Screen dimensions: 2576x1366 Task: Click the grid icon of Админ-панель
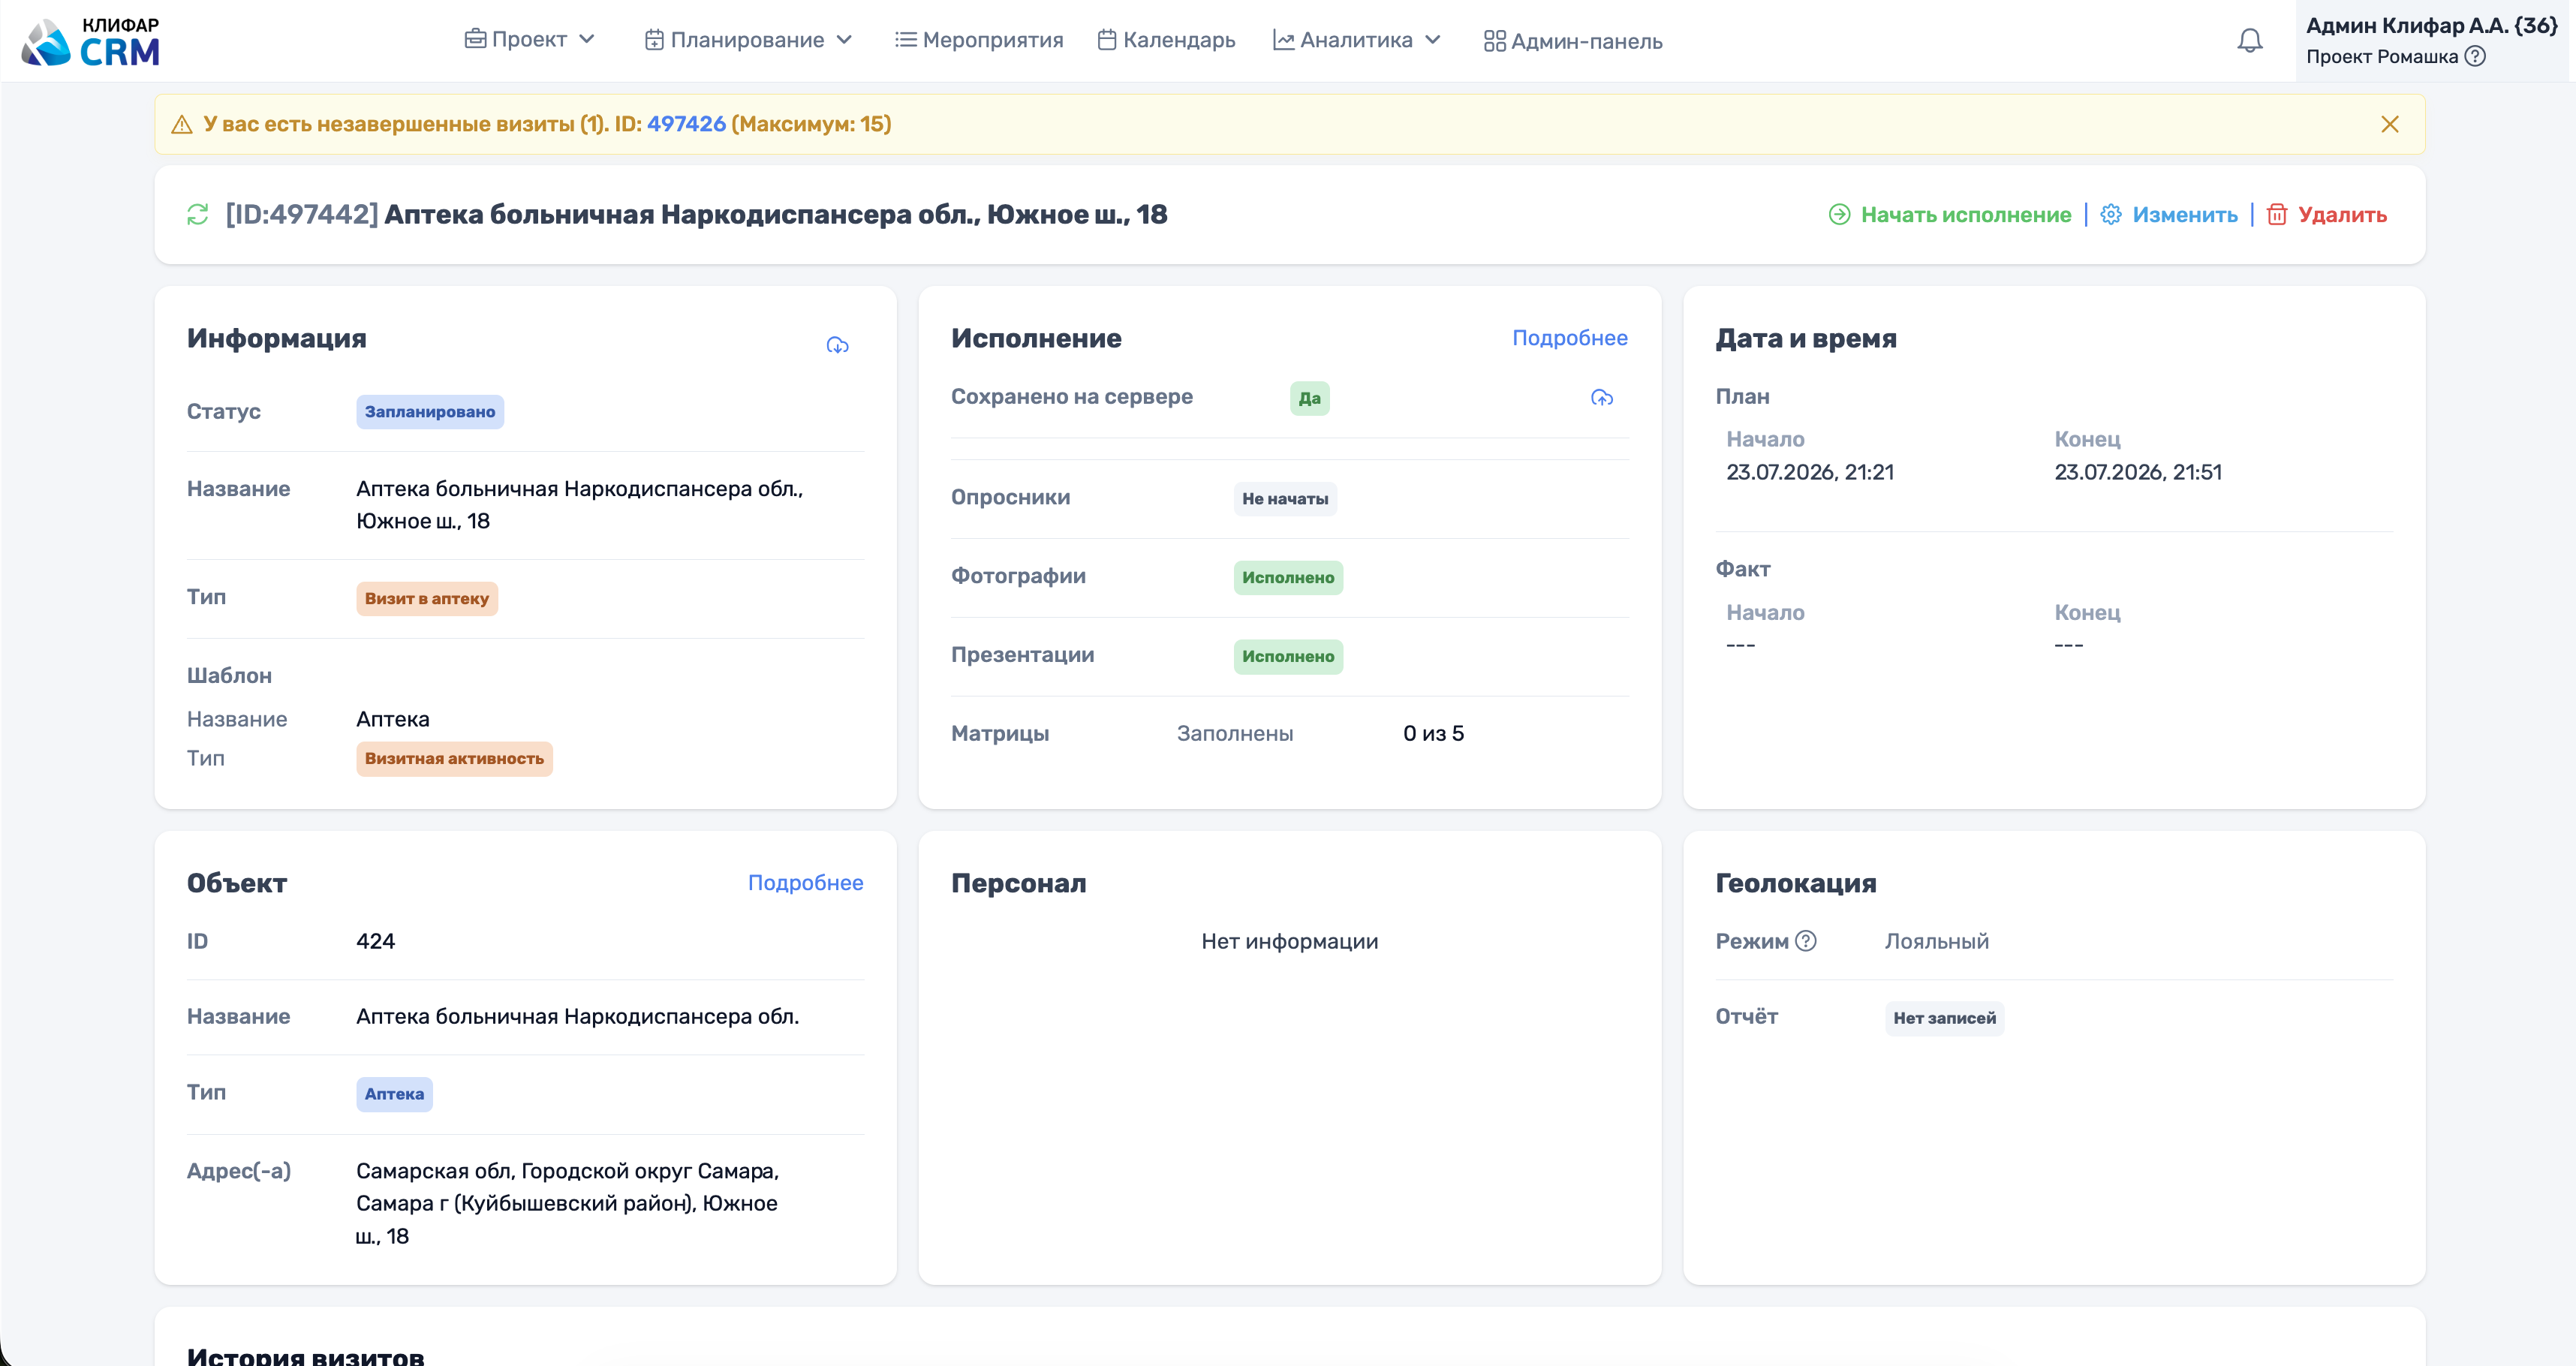pos(1495,41)
